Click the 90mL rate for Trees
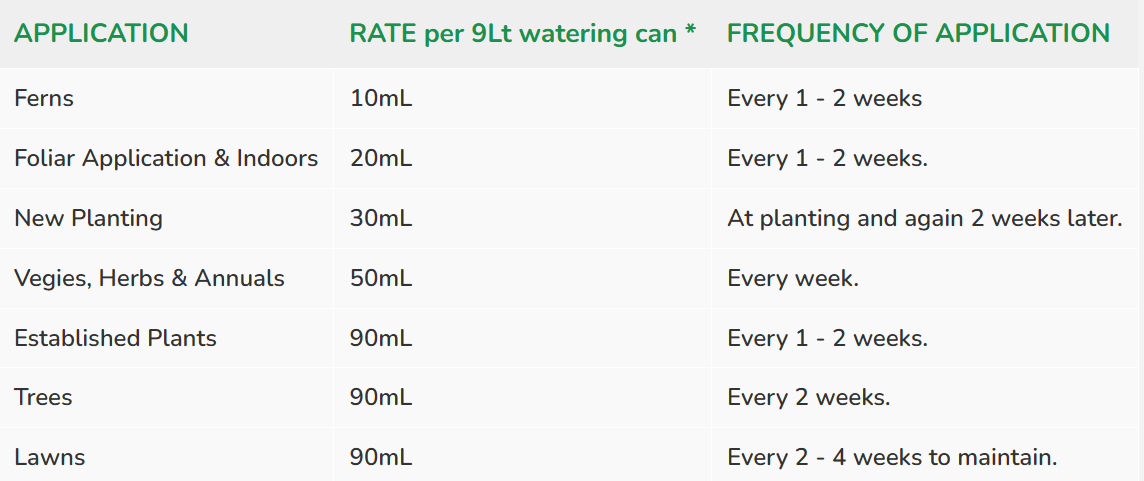Viewport: 1144px width, 481px height. [x=381, y=398]
